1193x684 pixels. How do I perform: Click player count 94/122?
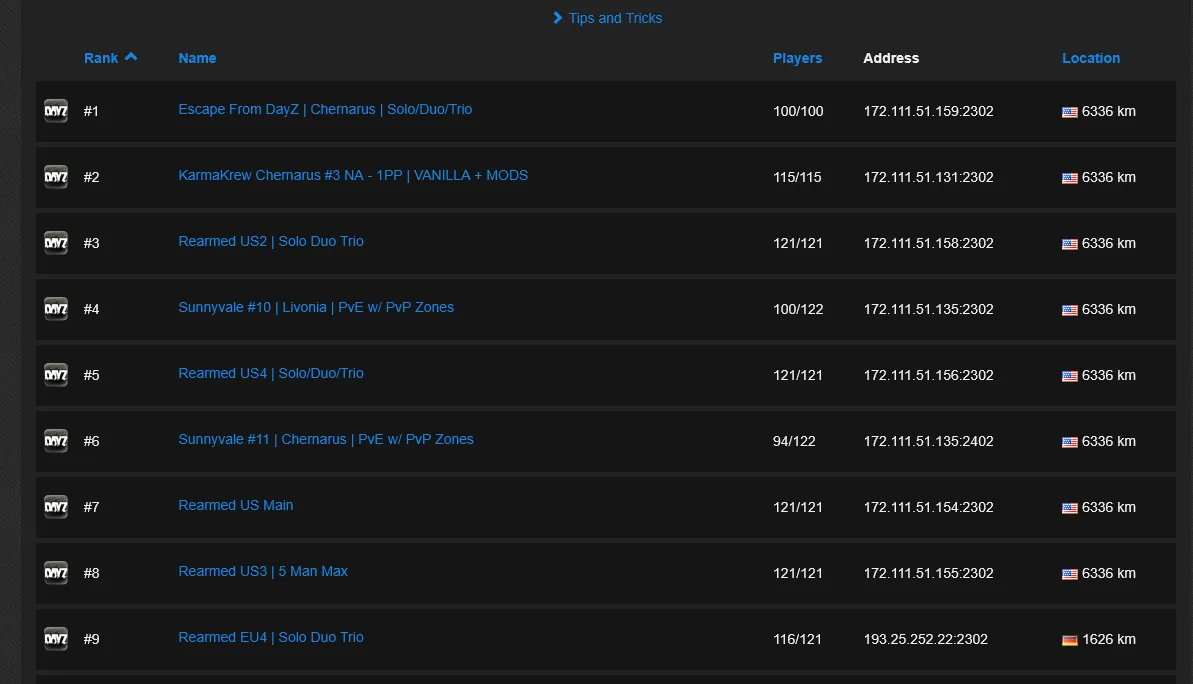tap(794, 441)
